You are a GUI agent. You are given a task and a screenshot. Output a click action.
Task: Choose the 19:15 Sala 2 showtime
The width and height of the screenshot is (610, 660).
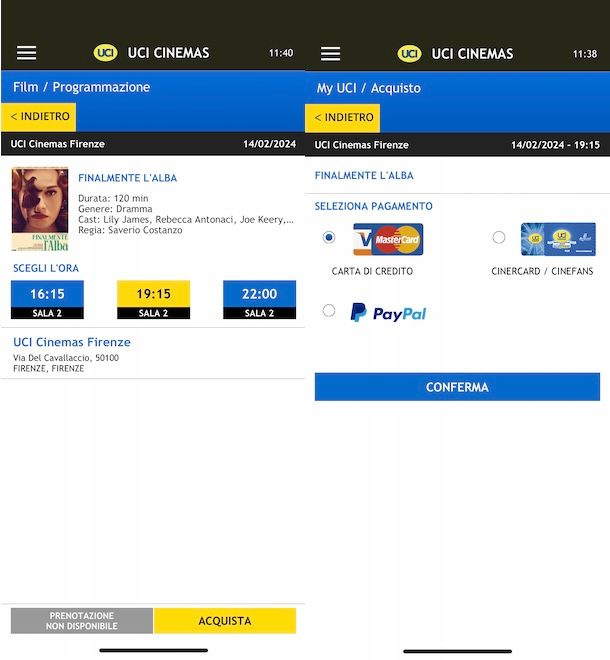(153, 299)
